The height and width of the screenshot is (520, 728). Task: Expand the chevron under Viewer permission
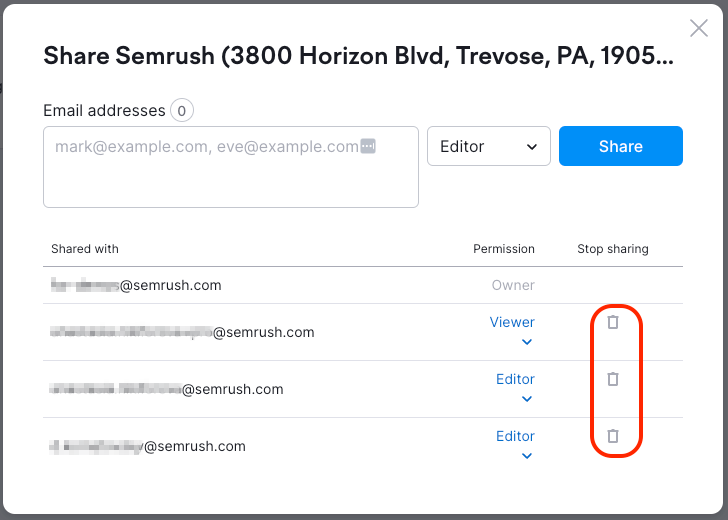tap(527, 342)
